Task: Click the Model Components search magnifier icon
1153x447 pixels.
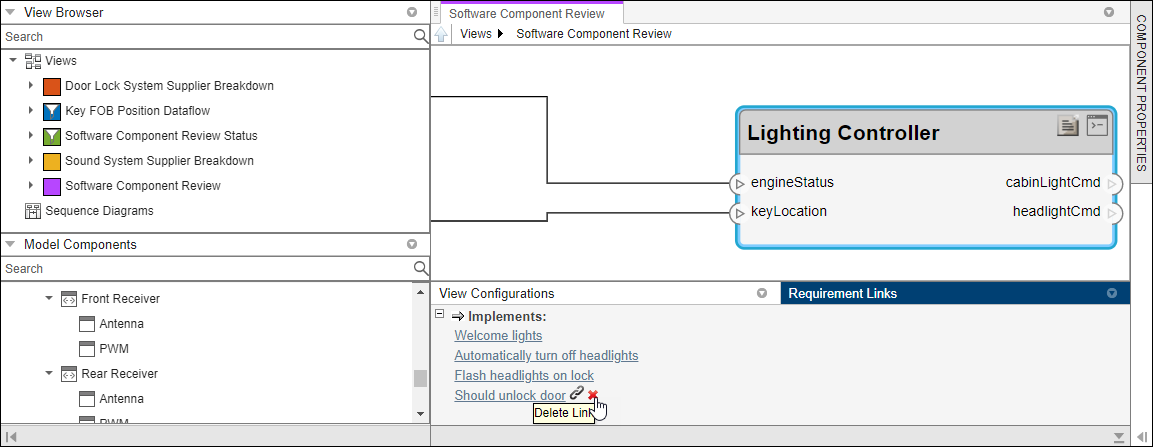Action: tap(421, 268)
